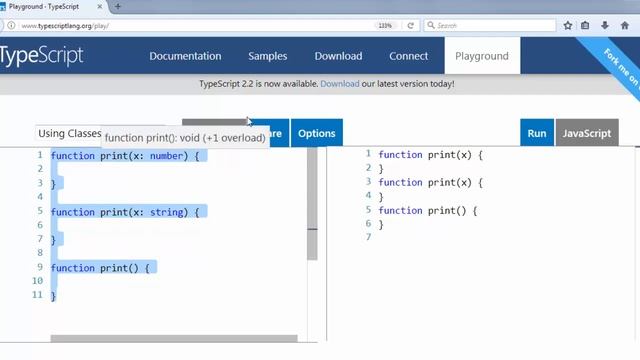Close the Playground - TypeScript browser tab
Screen dimensions: 640x360
click(x=100, y=7)
